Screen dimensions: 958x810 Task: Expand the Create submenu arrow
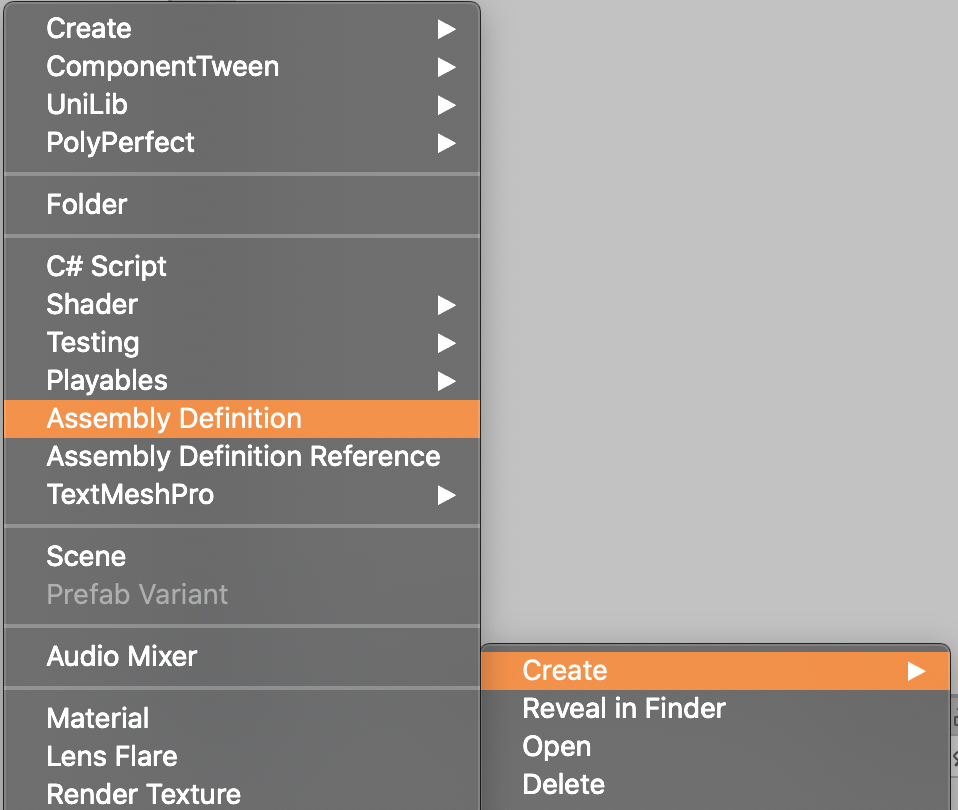[447, 29]
